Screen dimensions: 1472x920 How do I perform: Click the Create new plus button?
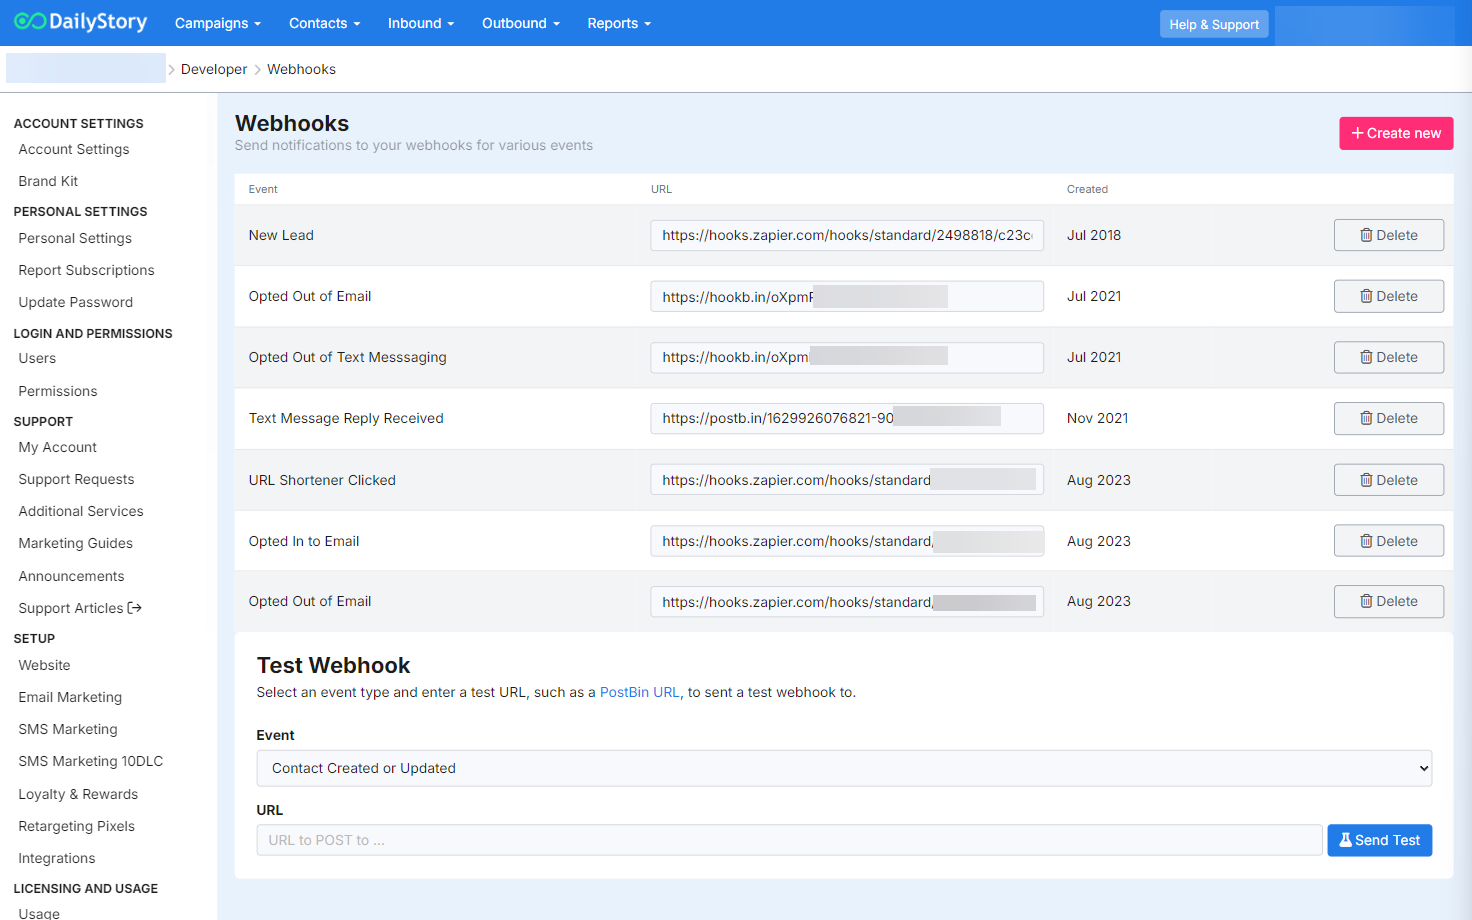click(1395, 133)
